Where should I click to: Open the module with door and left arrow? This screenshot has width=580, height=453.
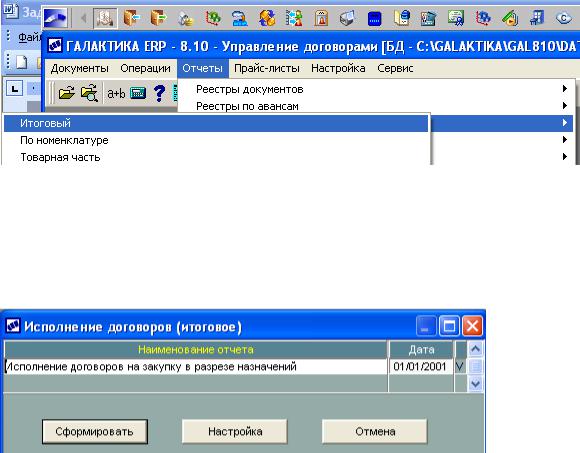point(131,18)
